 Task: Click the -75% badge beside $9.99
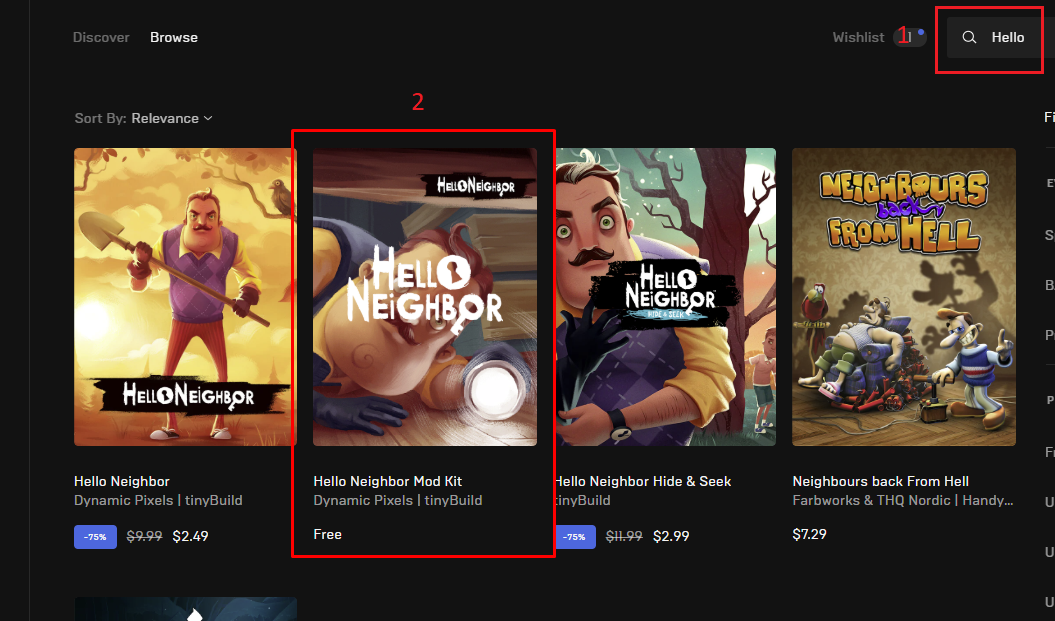tap(96, 537)
